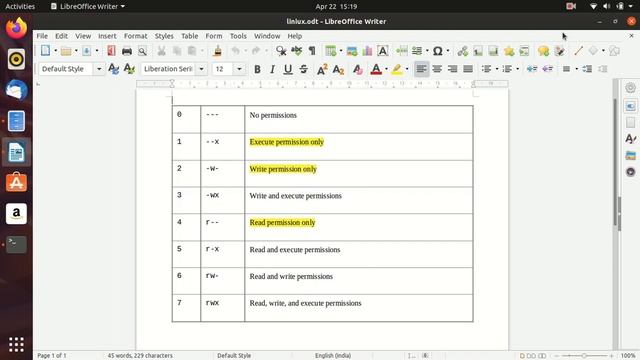Insert a text box
The height and width of the screenshot is (360, 640).
382,51
